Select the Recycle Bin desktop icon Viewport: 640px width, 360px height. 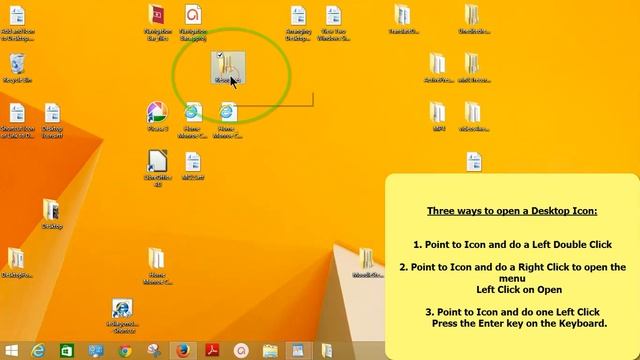click(x=17, y=68)
